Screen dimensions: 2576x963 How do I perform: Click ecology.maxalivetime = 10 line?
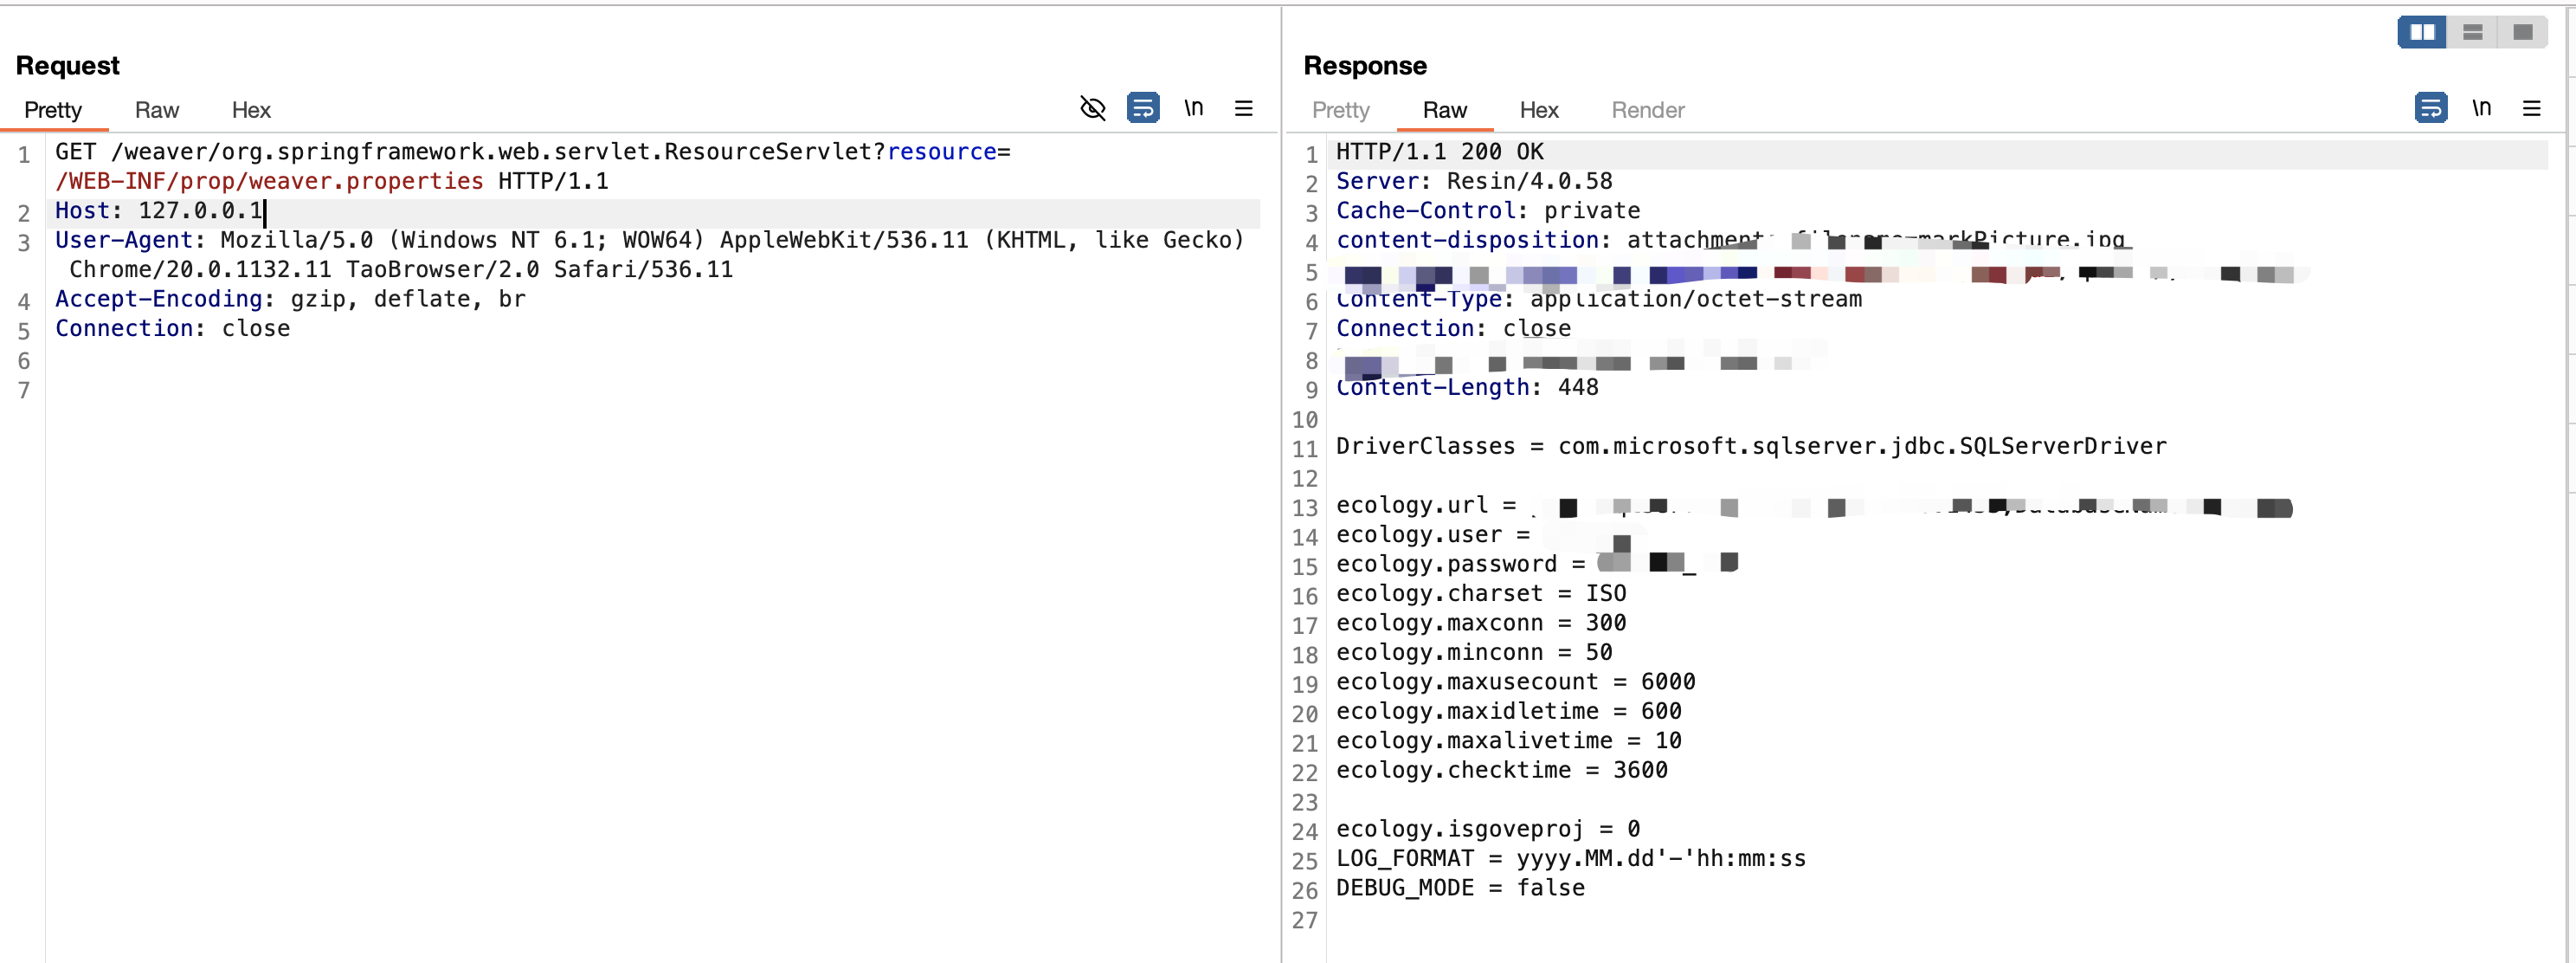(x=1509, y=741)
